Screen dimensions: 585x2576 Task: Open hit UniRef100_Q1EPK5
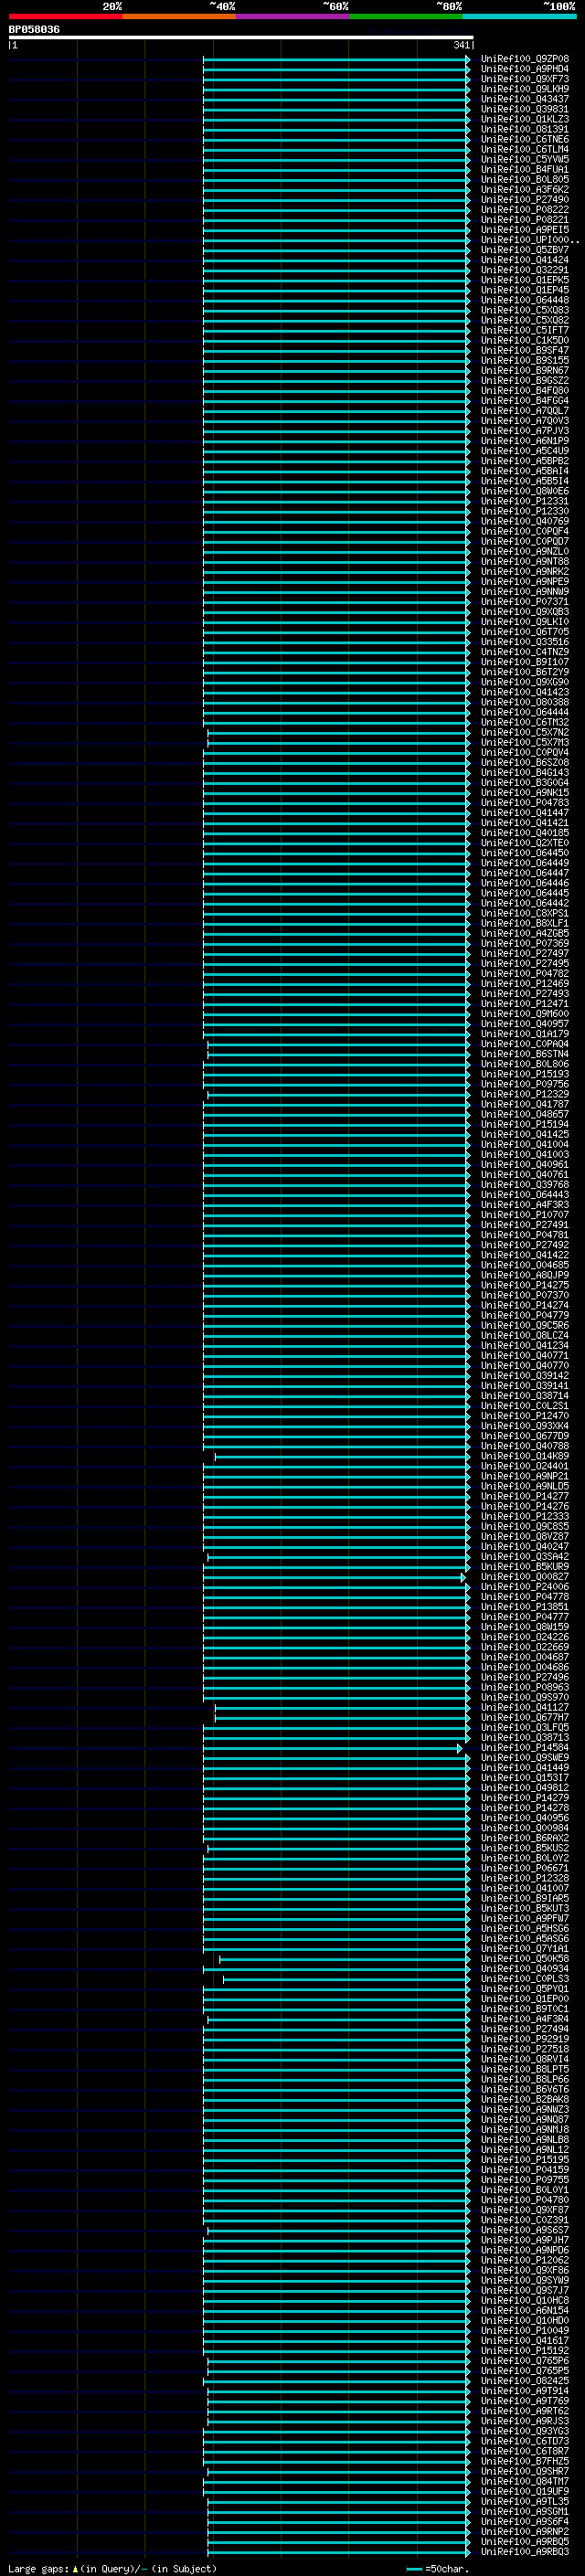pos(524,280)
